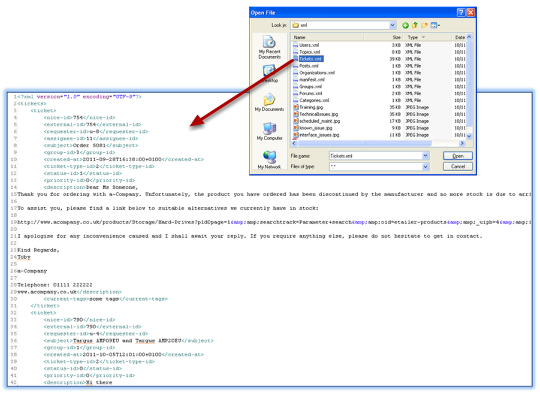Click the created-at 2011-09-28 line in editor

124,159
